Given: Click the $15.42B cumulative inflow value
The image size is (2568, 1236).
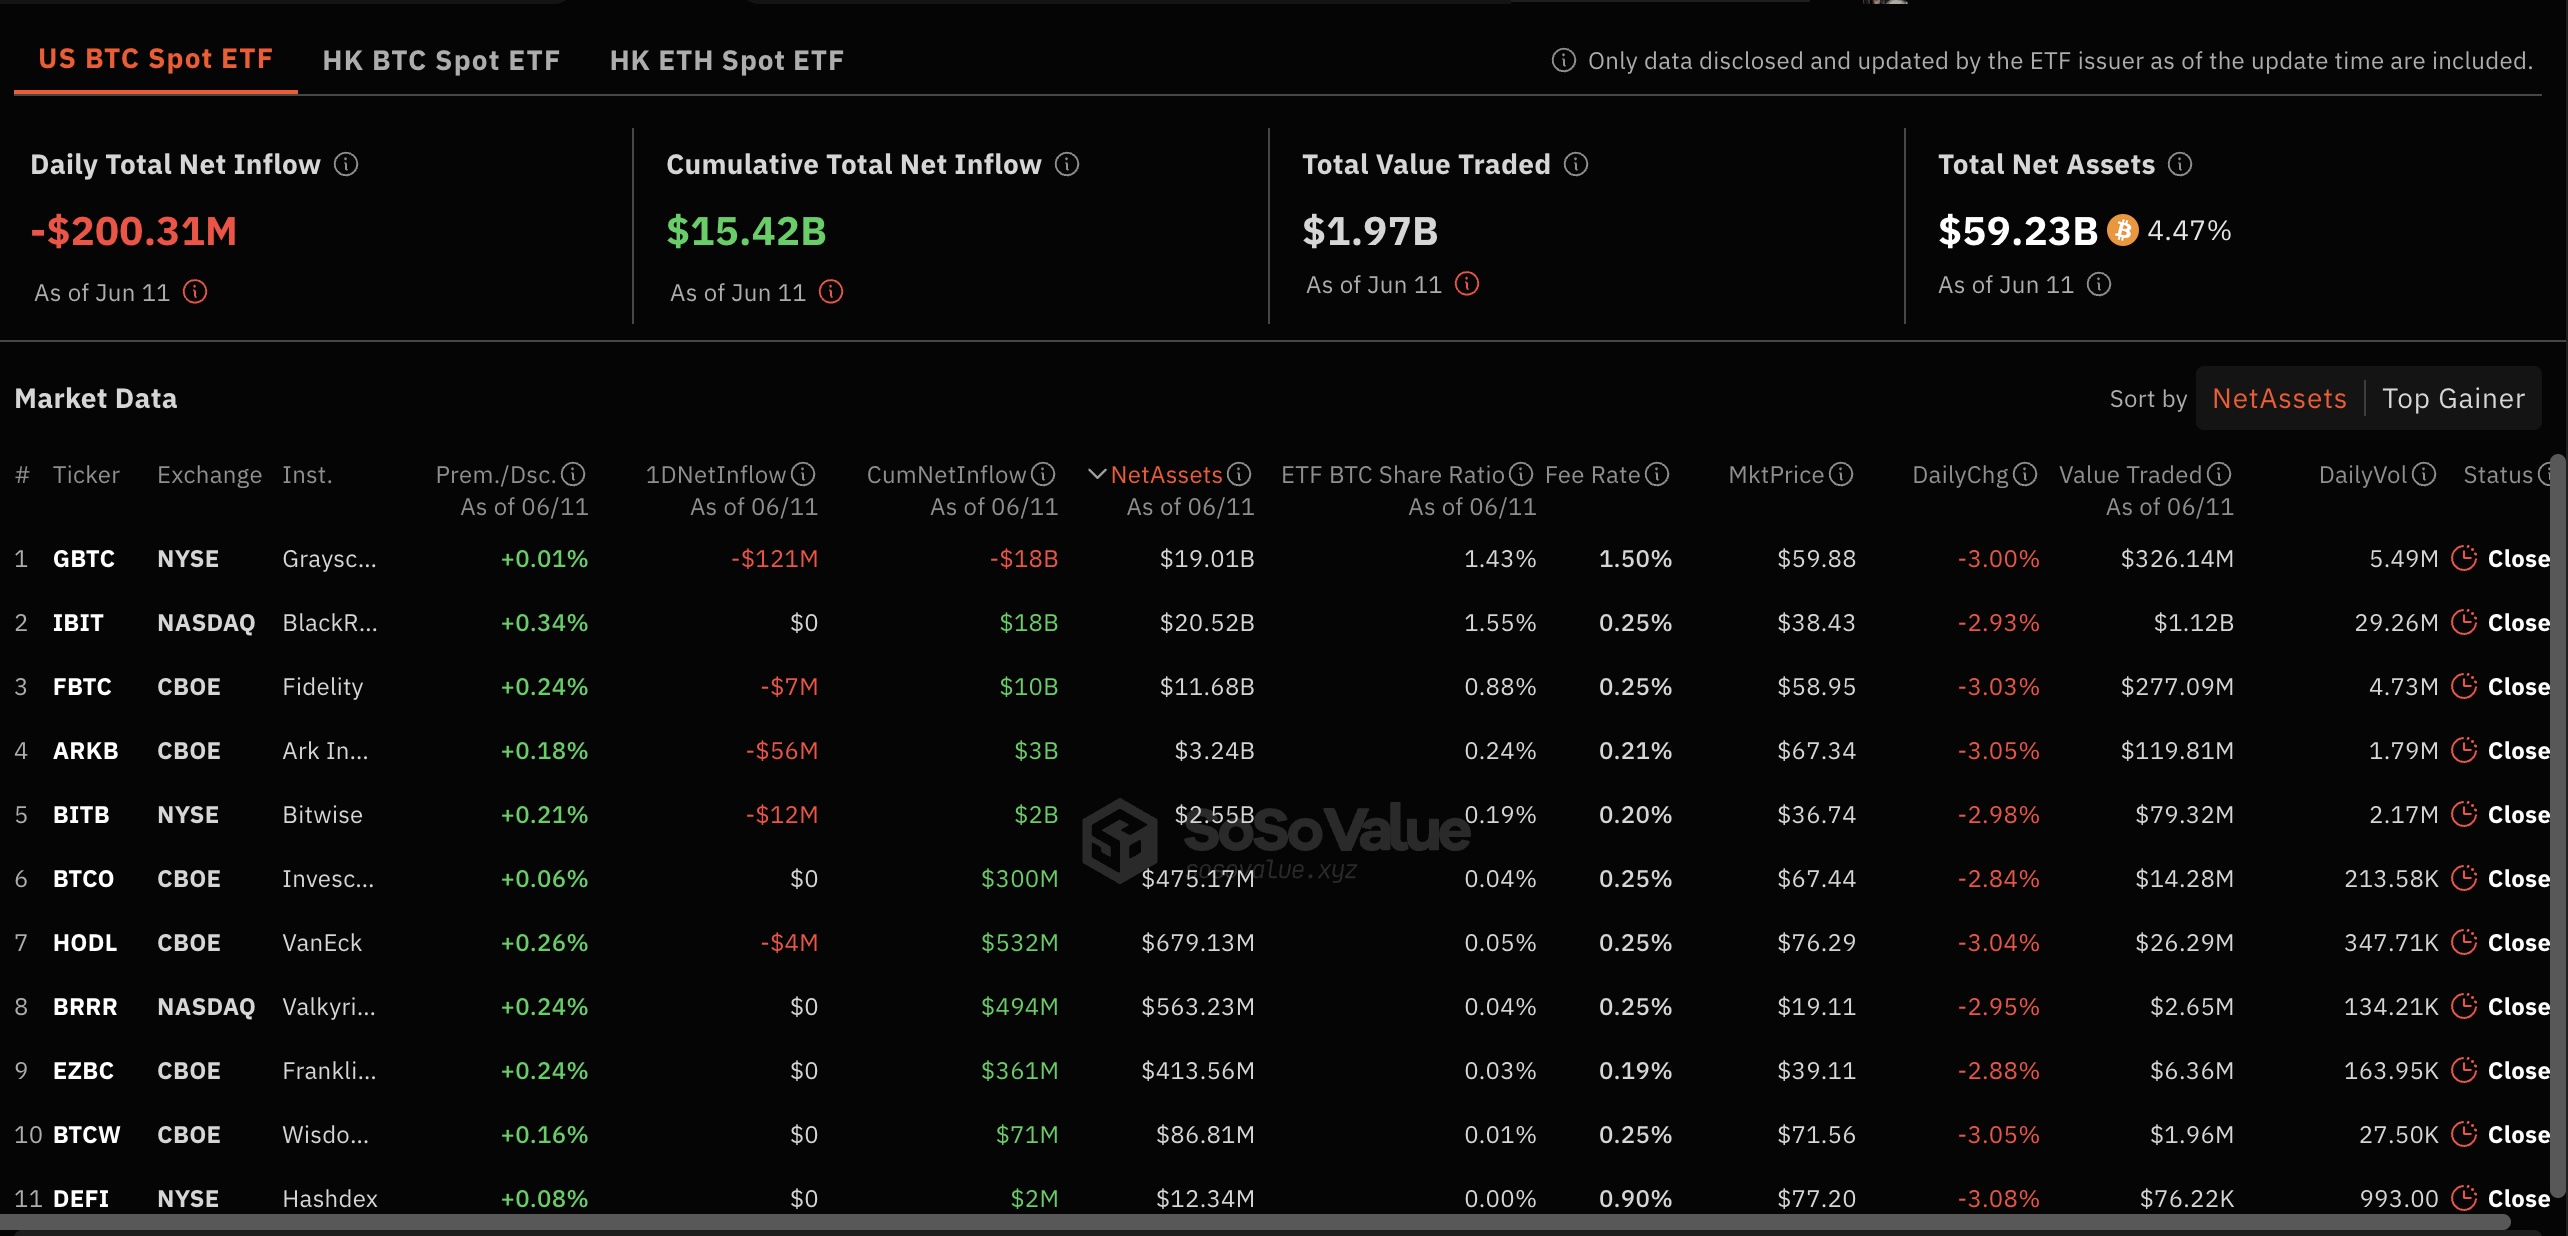Looking at the screenshot, I should (x=747, y=231).
